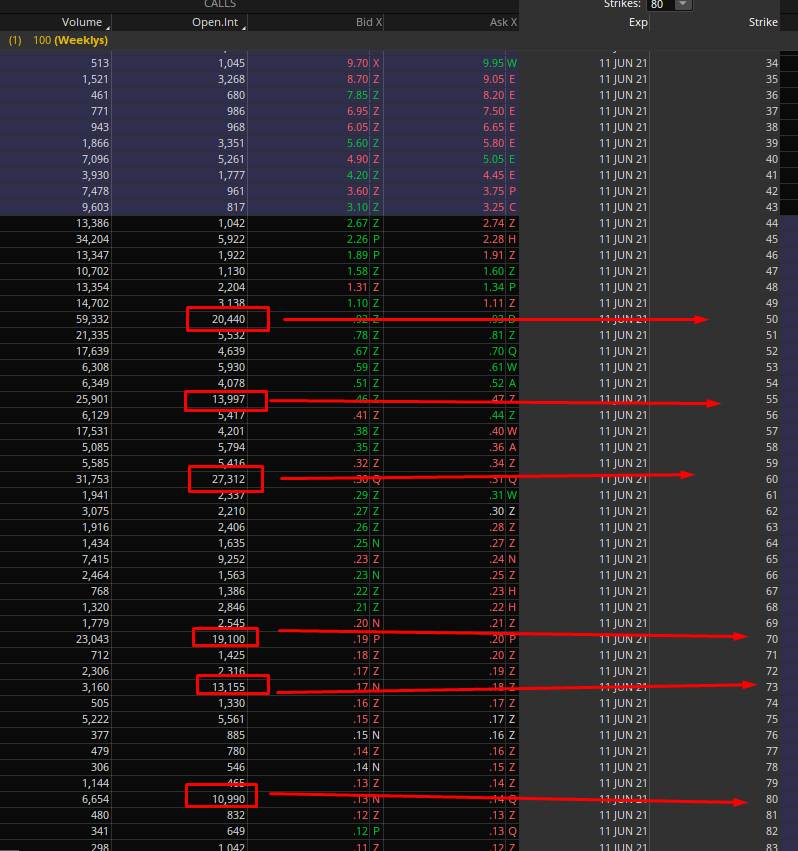Select the .29 bid at strike 61
Screen dimensions: 798x851
[x=360, y=496]
